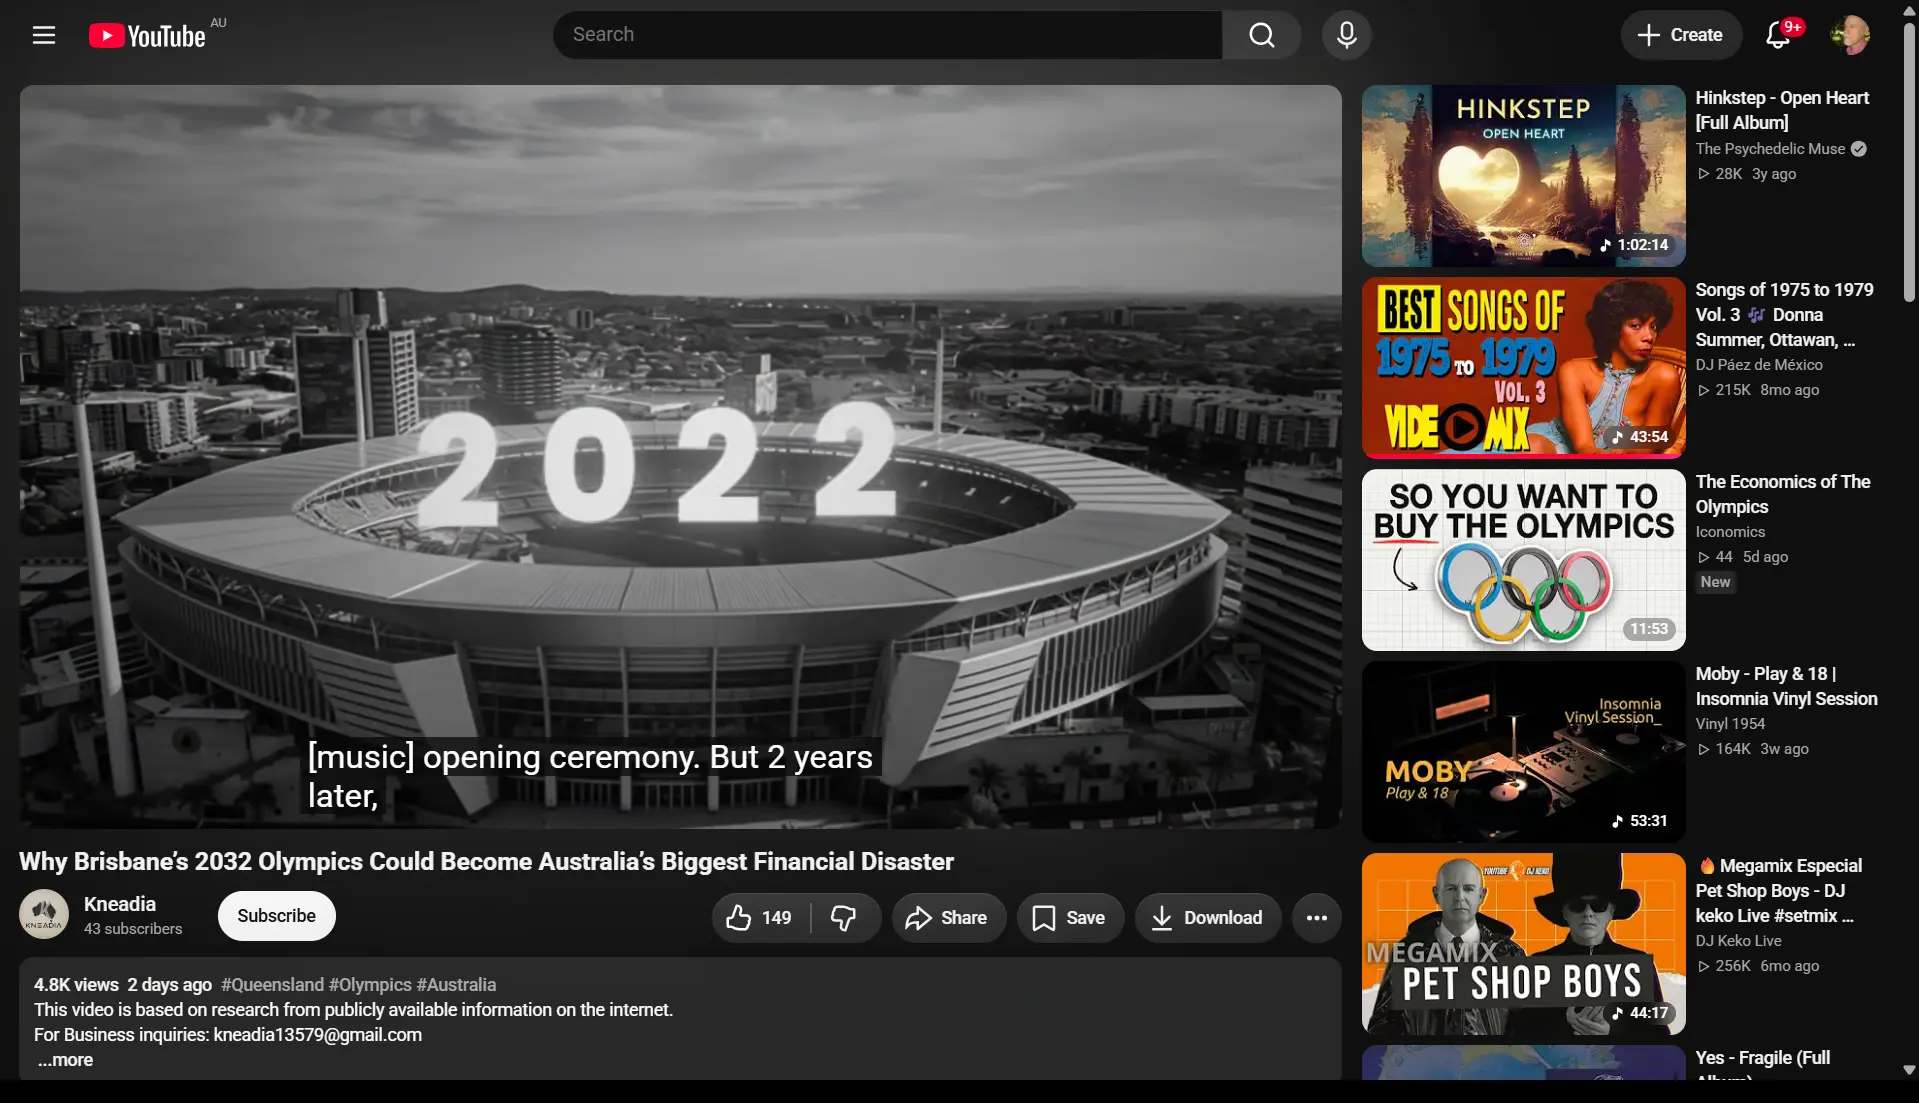Open Moby Insomnia Vinyl Session title
Viewport: 1919px width, 1103px height.
(1786, 686)
